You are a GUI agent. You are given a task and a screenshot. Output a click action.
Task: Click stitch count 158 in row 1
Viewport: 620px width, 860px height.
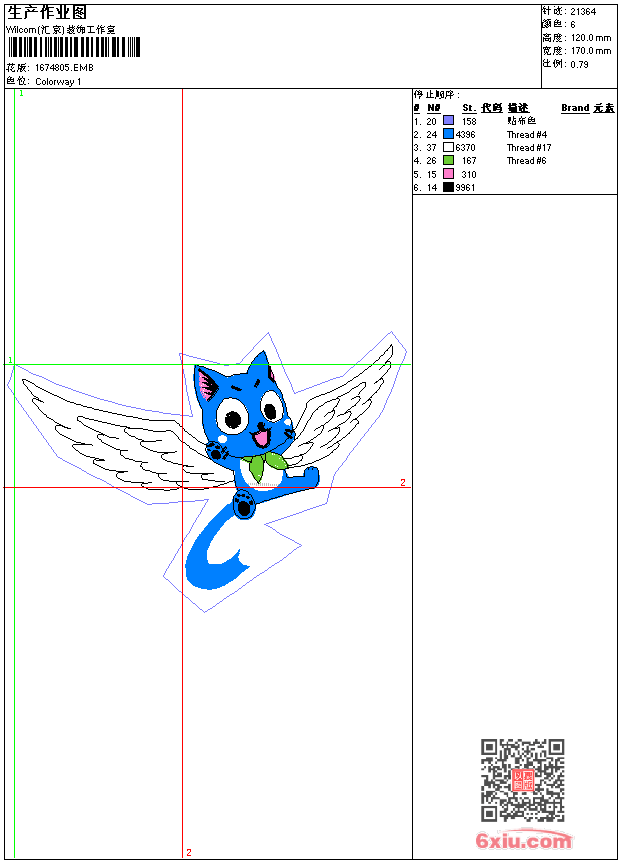pyautogui.click(x=469, y=121)
